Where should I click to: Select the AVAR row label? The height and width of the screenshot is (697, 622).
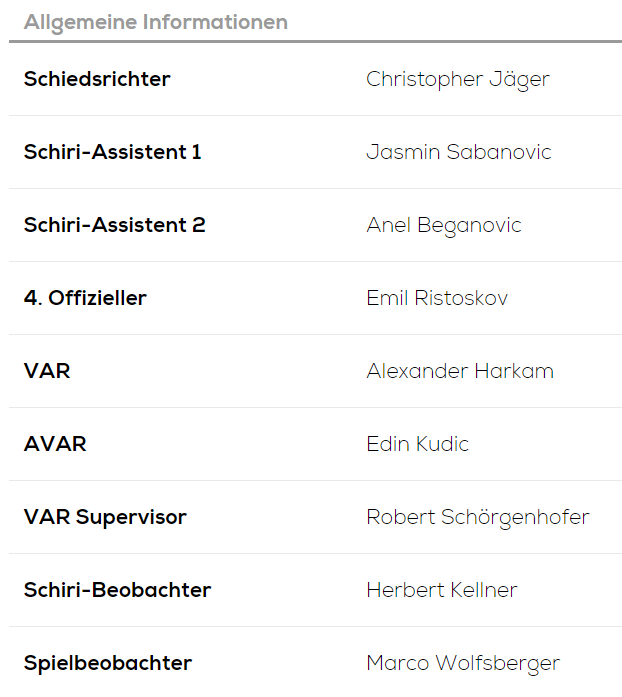55,444
